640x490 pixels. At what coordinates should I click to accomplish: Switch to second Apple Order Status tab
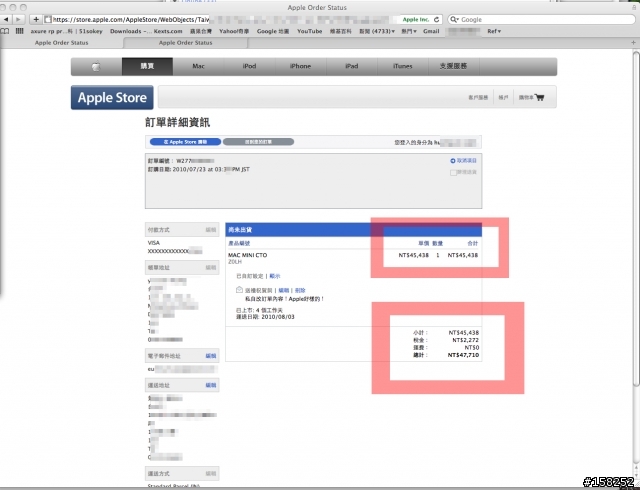click(x=185, y=42)
